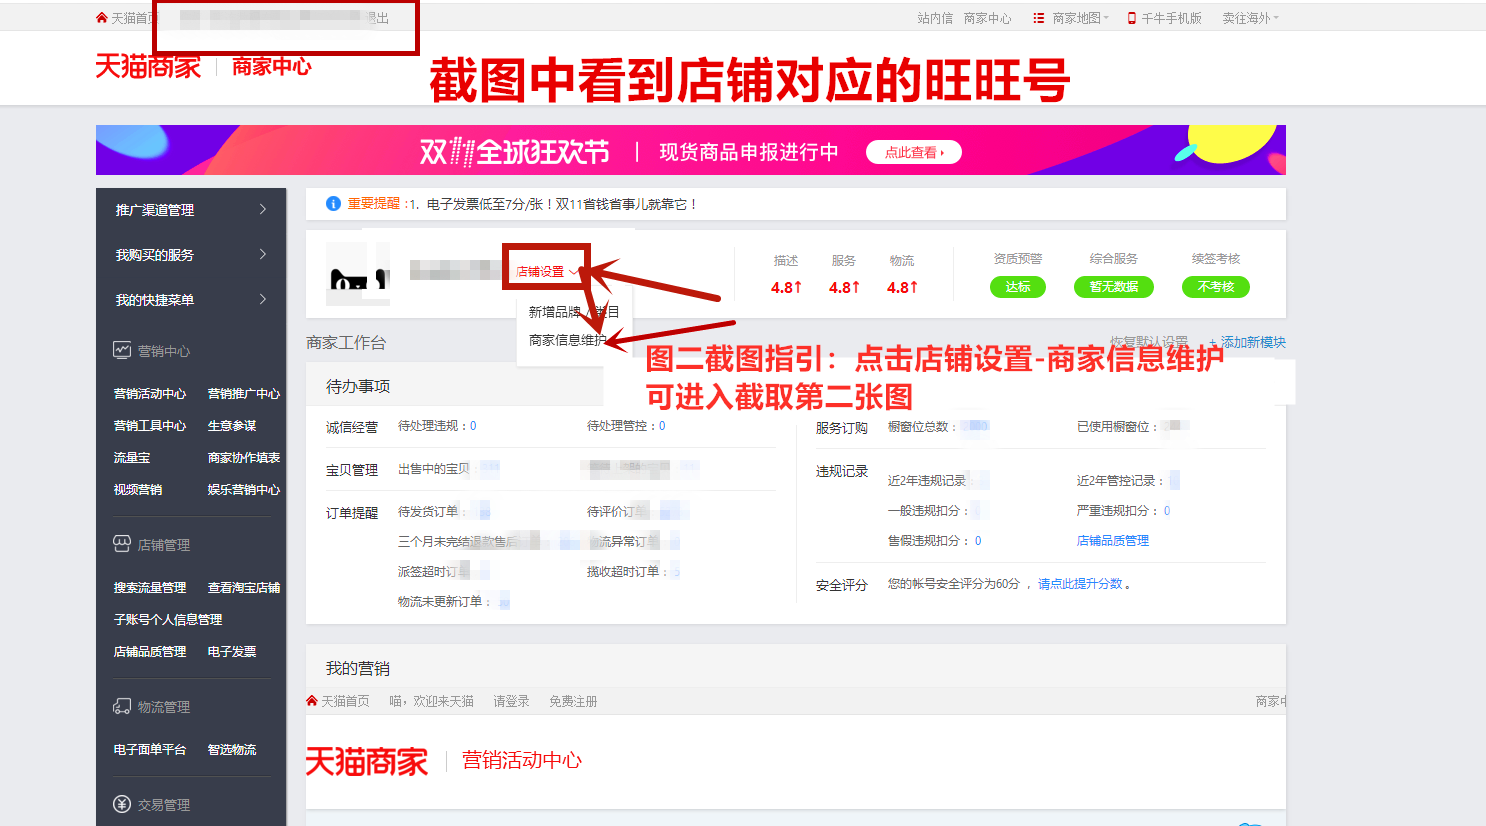Select the 营销中心 chart icon

[122, 350]
